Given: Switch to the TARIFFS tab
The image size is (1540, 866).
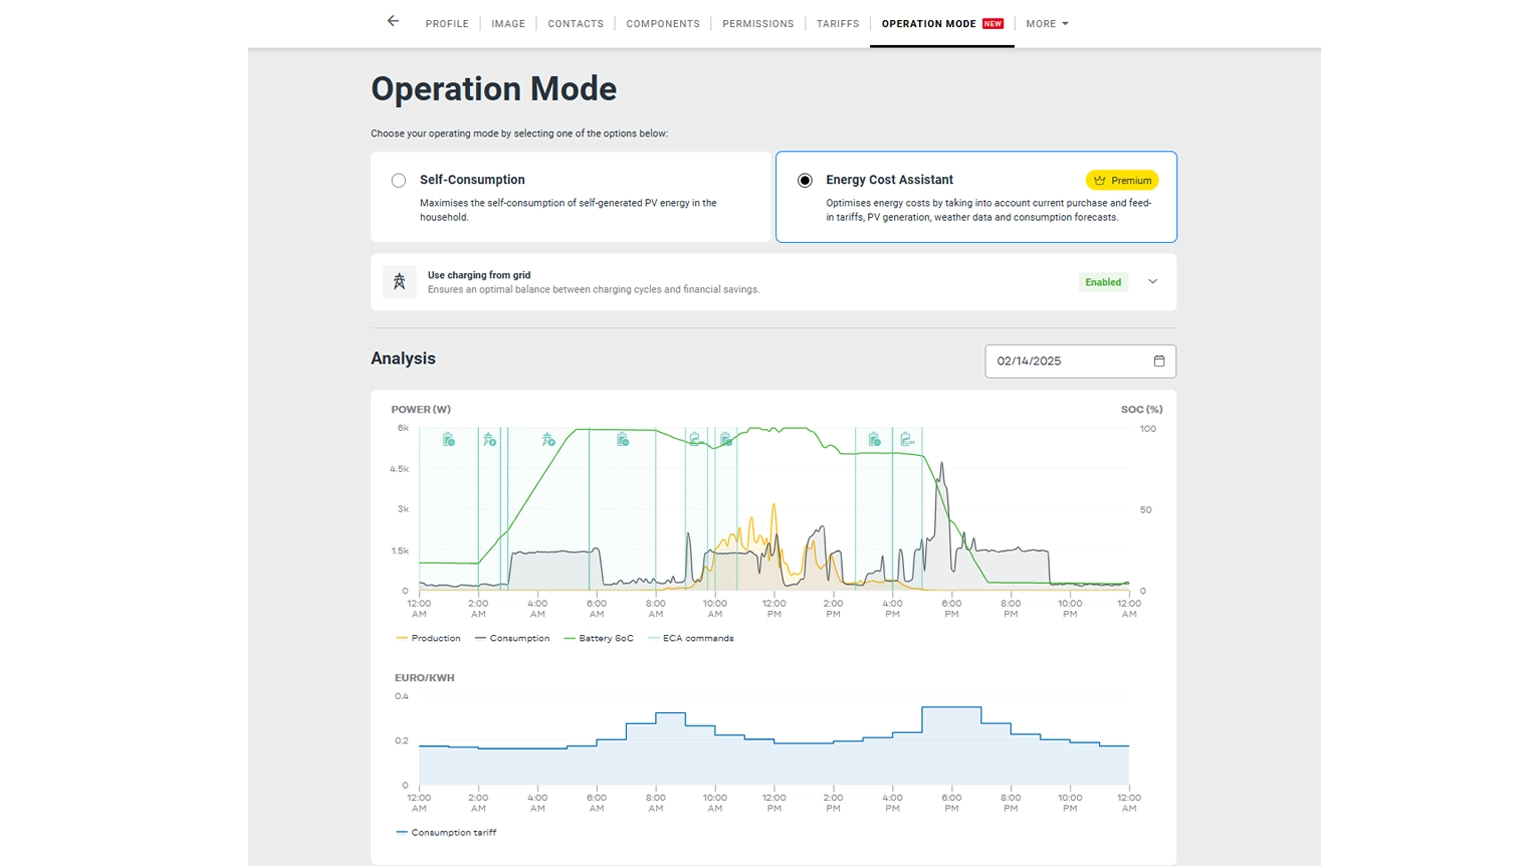Looking at the screenshot, I should pos(838,24).
